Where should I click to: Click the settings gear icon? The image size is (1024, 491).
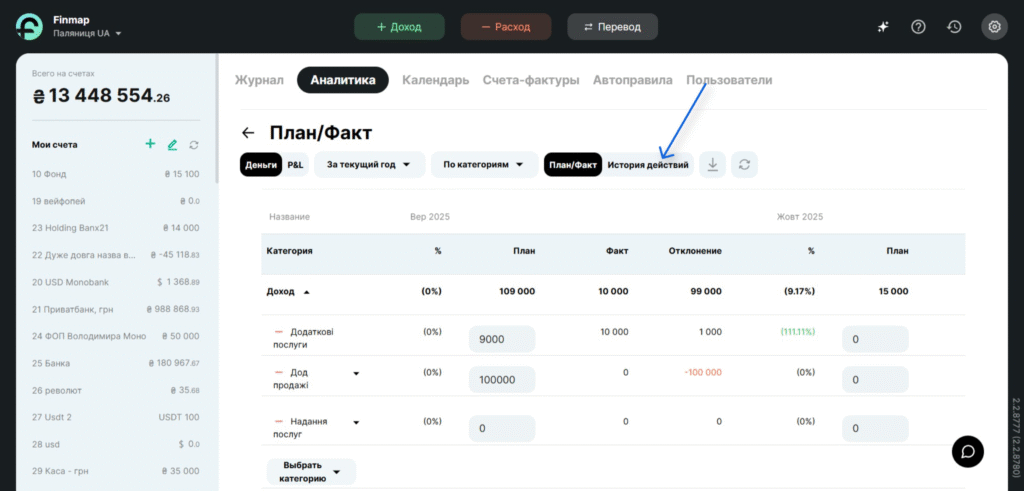tap(994, 27)
